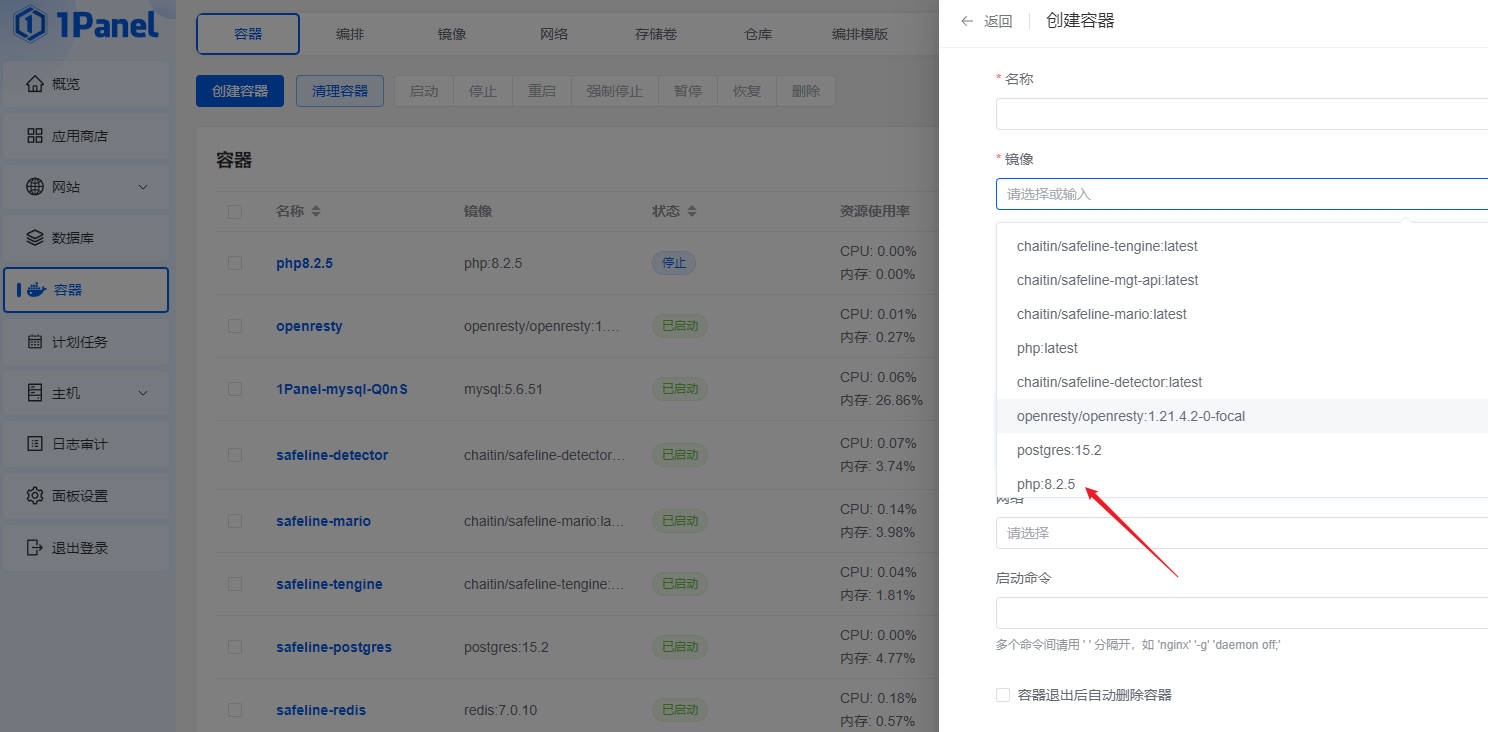The height and width of the screenshot is (732, 1488).
Task: Click the log audit icon
Action: pos(35,444)
